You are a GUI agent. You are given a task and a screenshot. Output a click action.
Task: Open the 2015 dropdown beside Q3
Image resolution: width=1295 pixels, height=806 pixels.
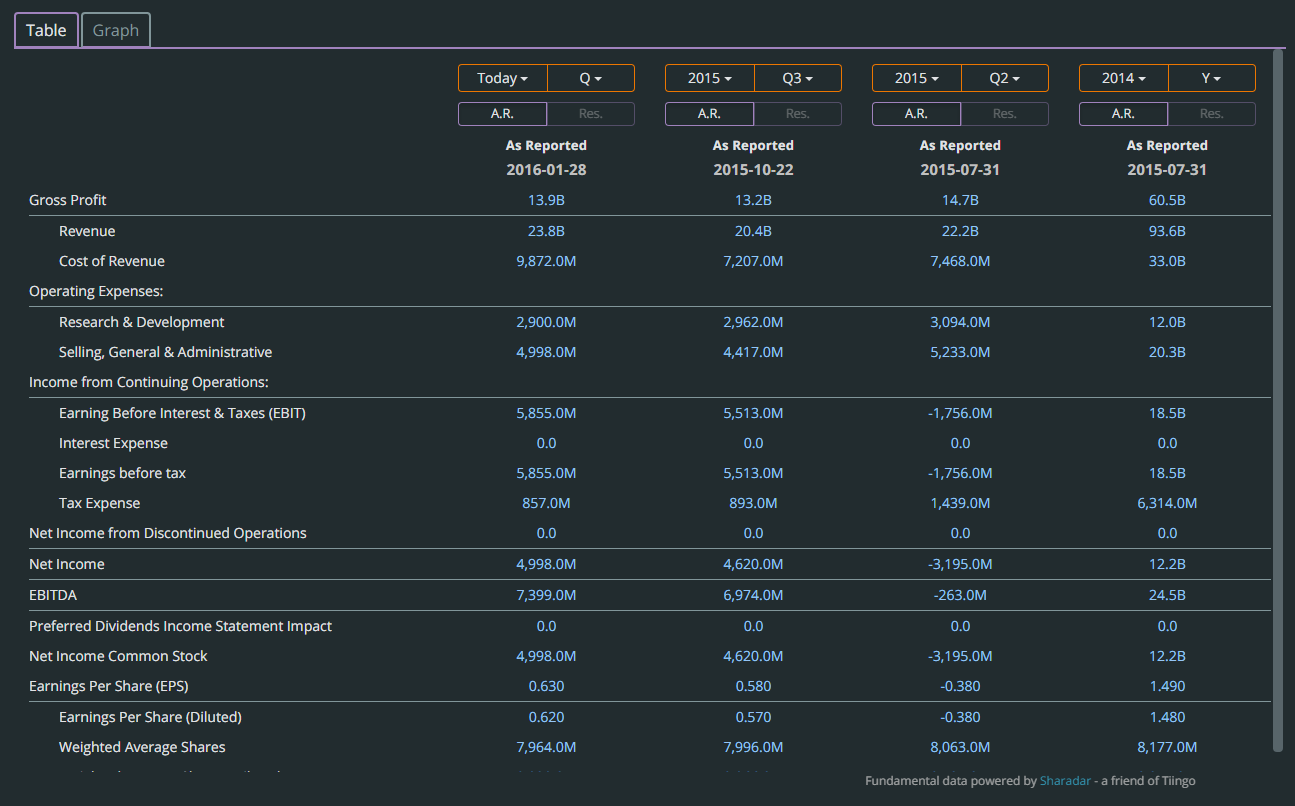pos(709,78)
